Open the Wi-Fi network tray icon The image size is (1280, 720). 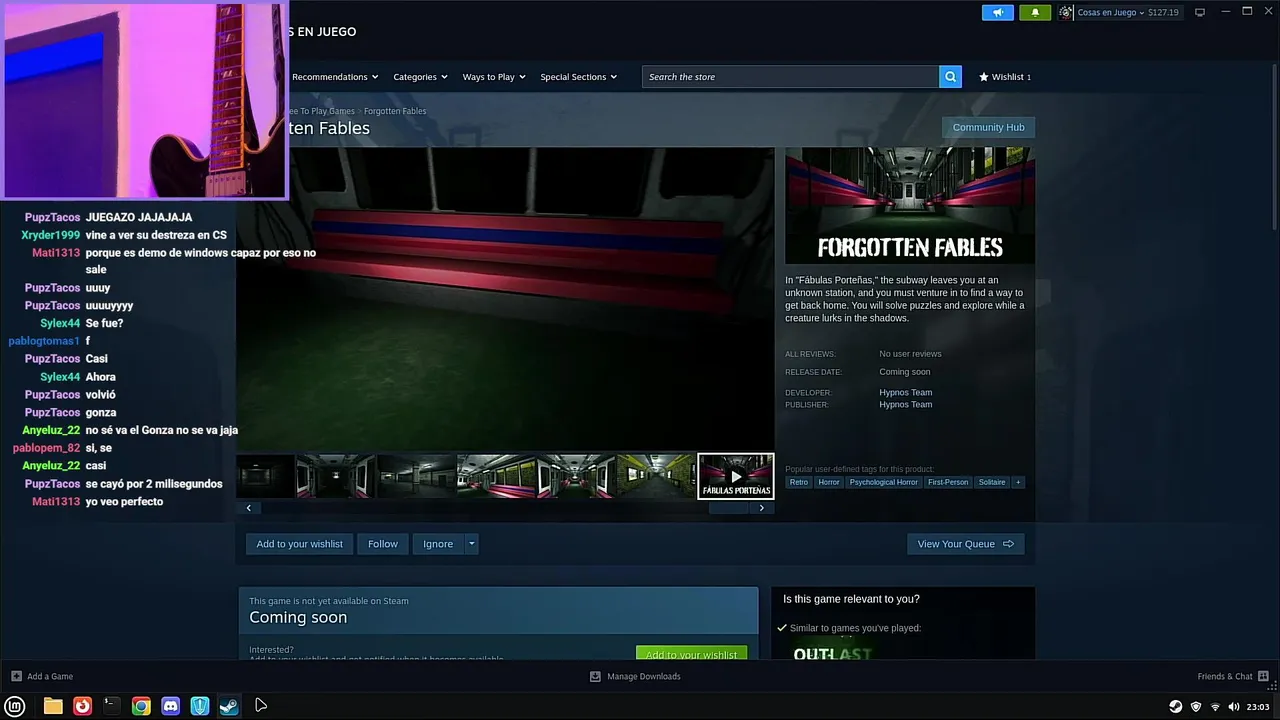[1215, 706]
